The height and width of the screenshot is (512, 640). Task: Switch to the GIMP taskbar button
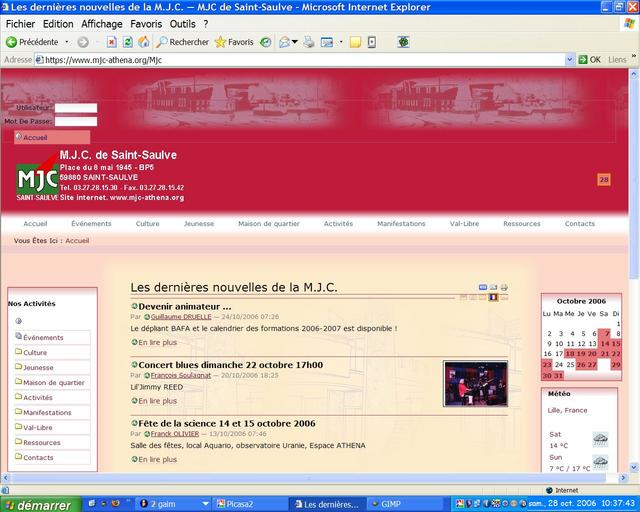click(x=405, y=504)
